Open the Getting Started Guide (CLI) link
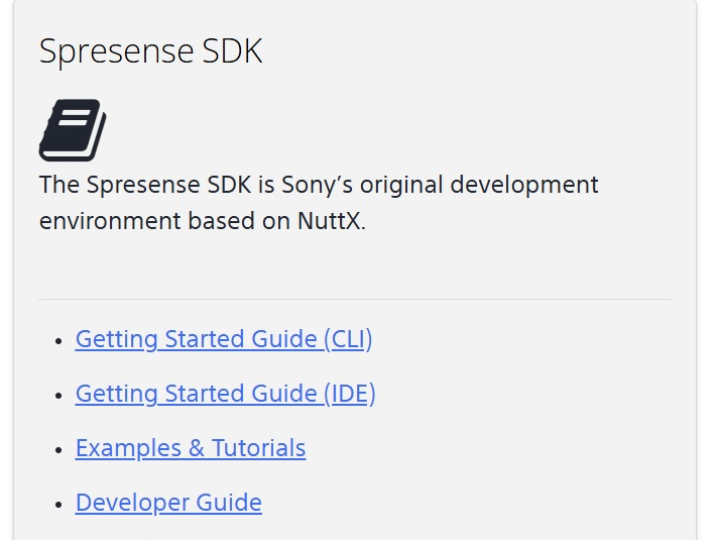 tap(223, 339)
